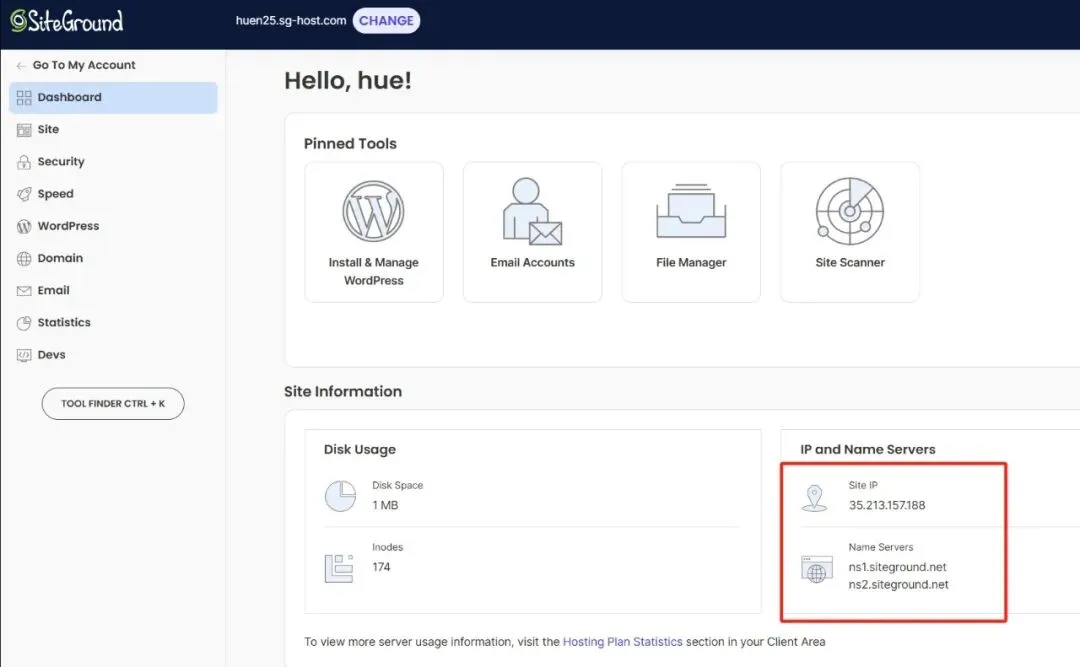Select the Site IP value 35.213.157.188
Screen dimensions: 1080x667
(887, 505)
